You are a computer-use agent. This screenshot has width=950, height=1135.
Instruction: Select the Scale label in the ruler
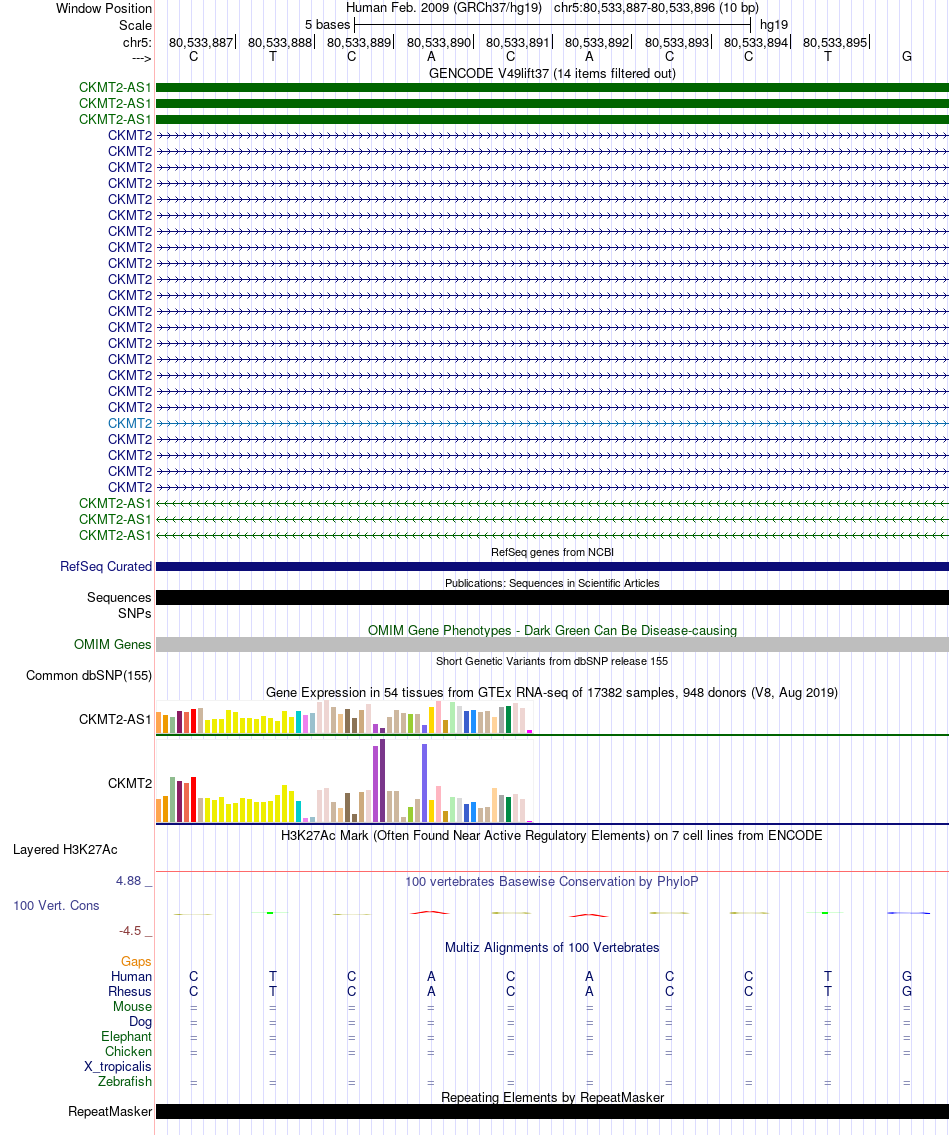pos(135,25)
